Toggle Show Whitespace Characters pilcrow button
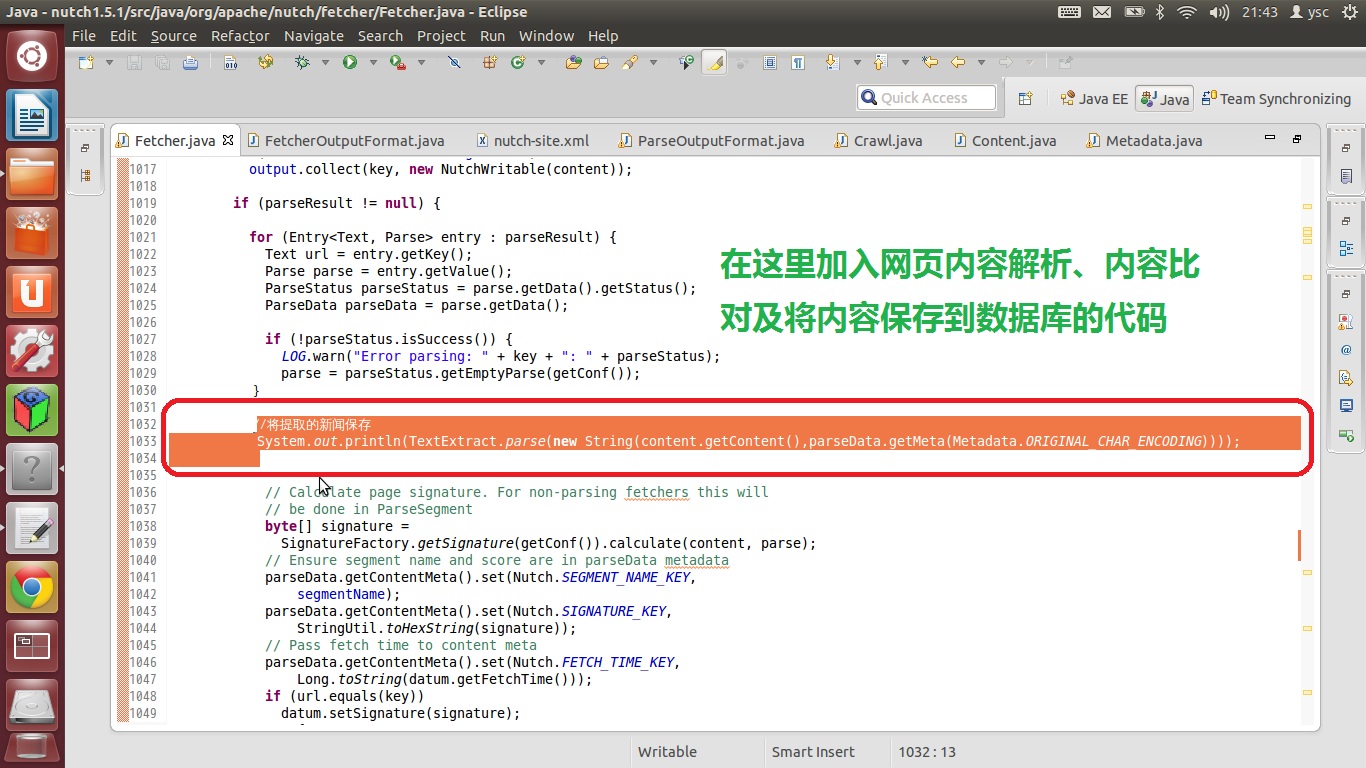Image resolution: width=1366 pixels, height=768 pixels. 798,63
